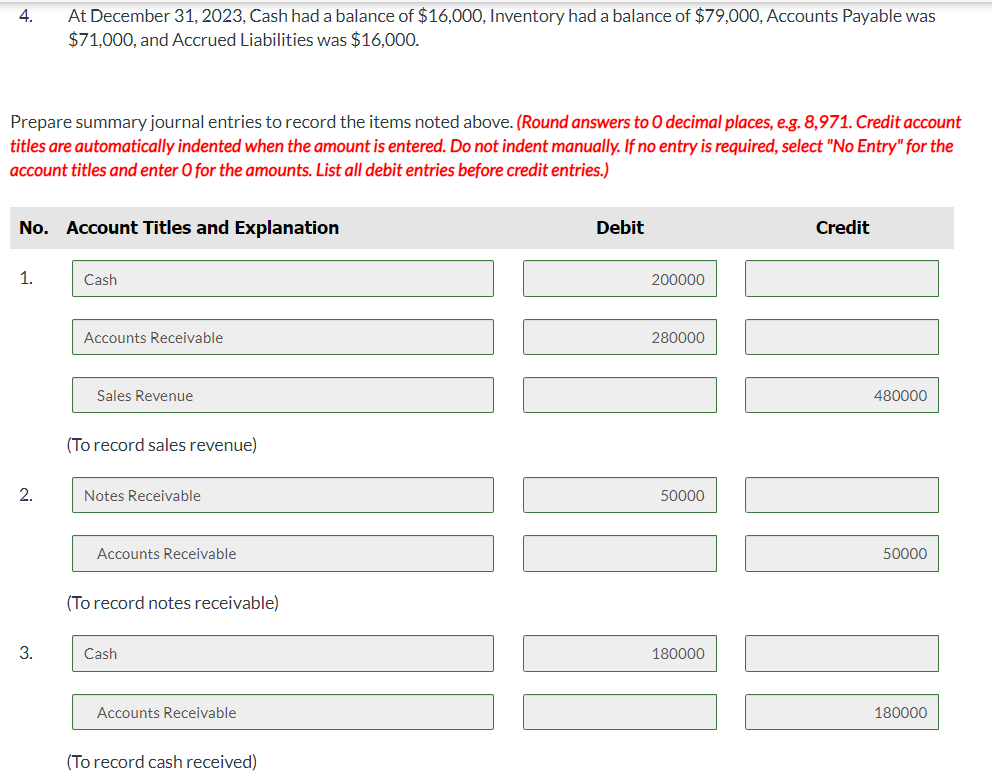The width and height of the screenshot is (992, 783).
Task: Select the Notes Receivable account title field
Action: point(283,495)
